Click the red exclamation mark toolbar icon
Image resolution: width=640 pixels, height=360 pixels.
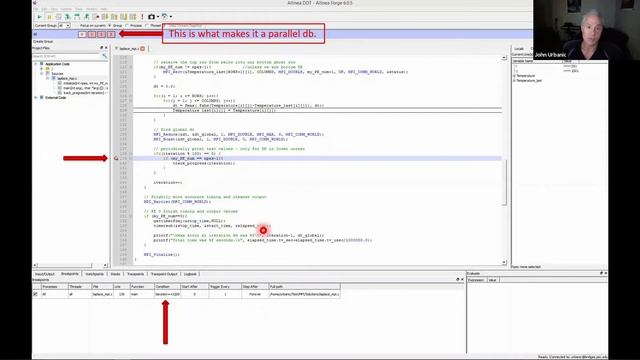[x=142, y=17]
